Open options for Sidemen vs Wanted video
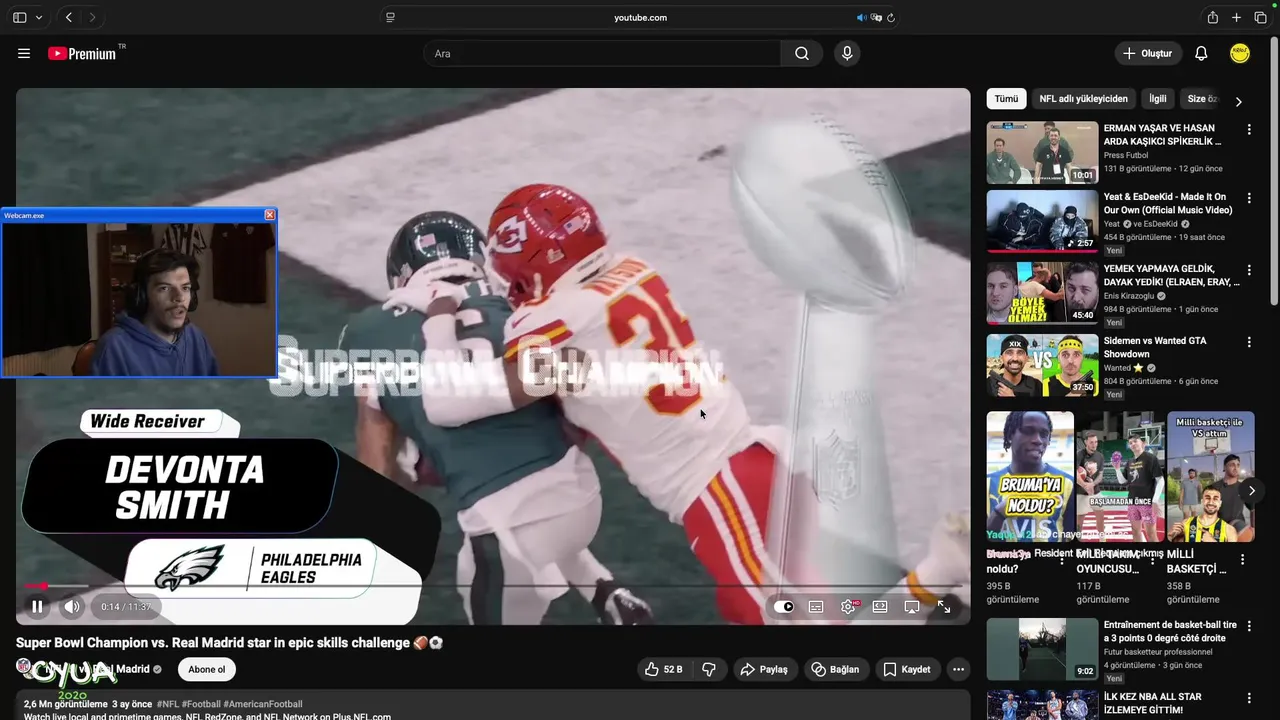This screenshot has height=720, width=1280. pos(1249,342)
